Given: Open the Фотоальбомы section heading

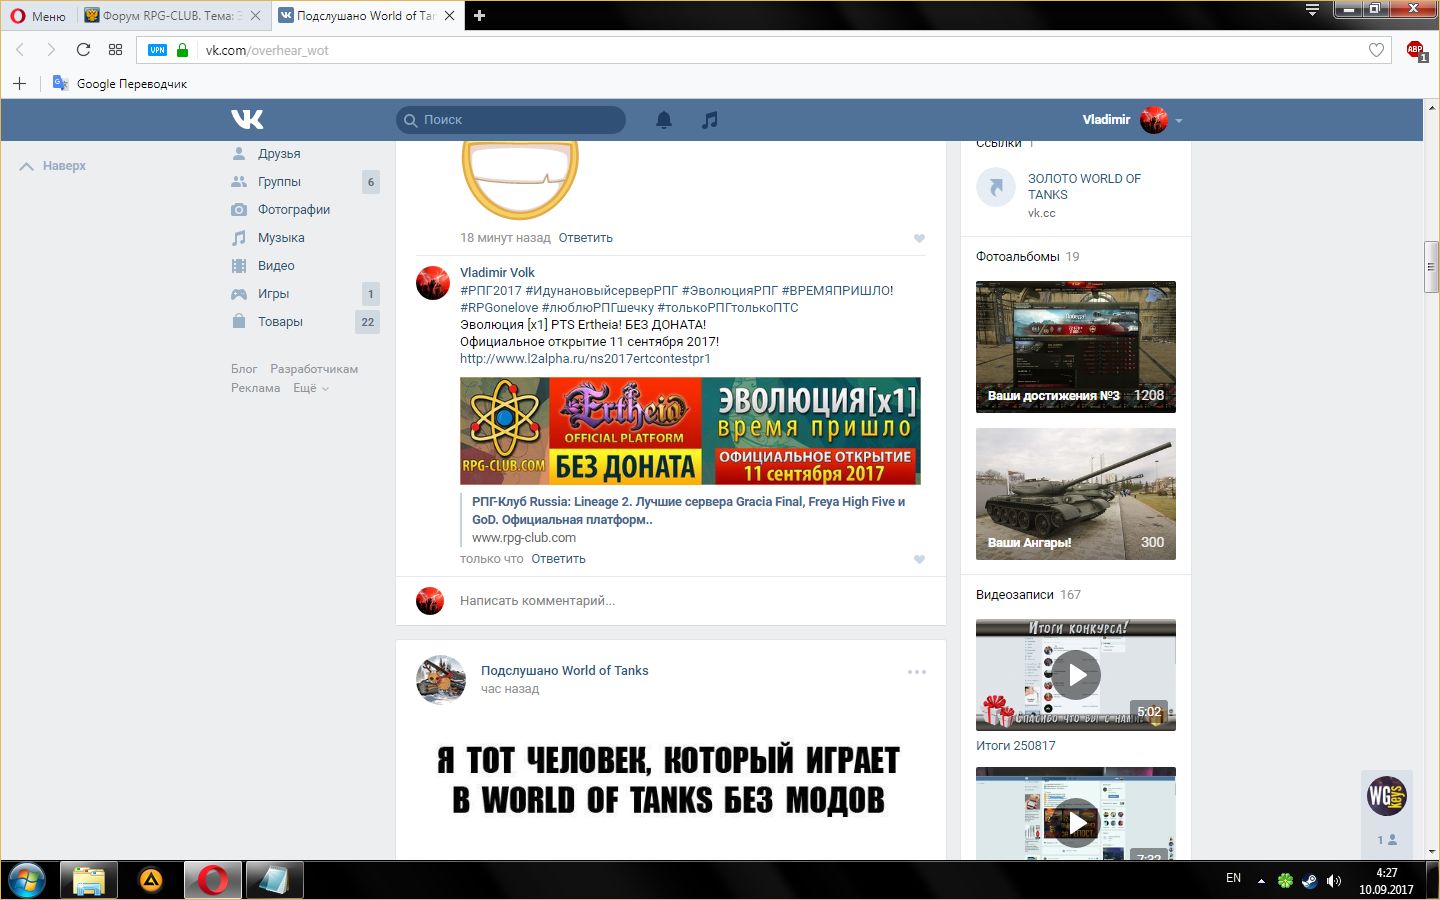Looking at the screenshot, I should pos(1018,257).
